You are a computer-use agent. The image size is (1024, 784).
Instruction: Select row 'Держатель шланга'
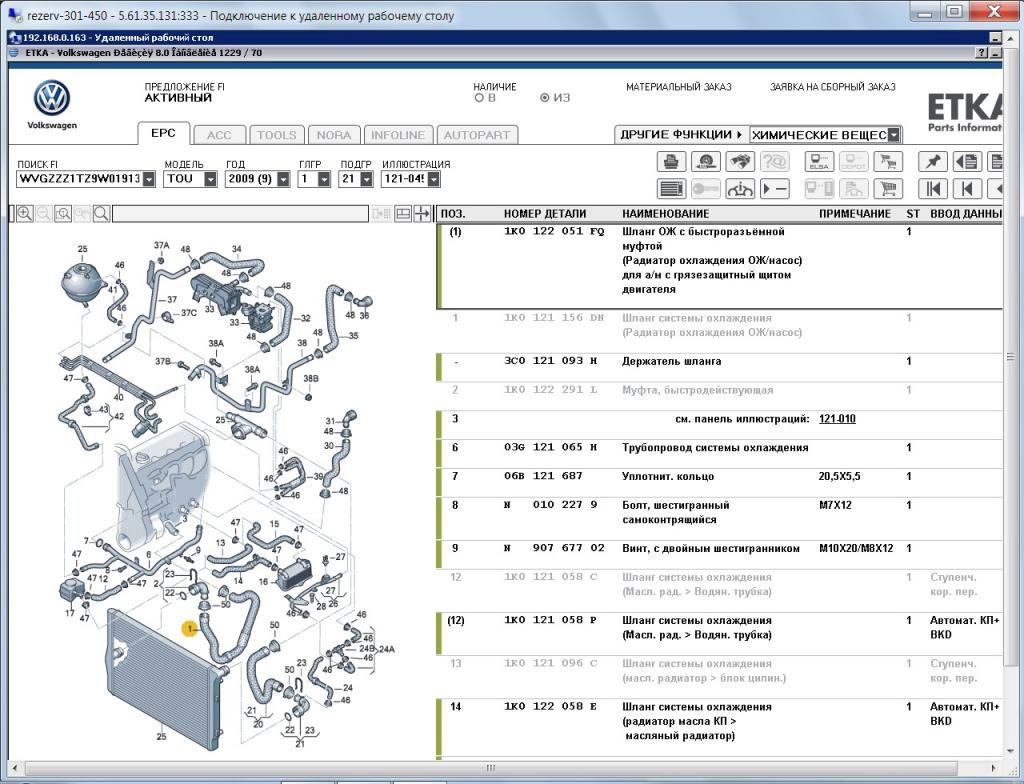click(x=720, y=368)
